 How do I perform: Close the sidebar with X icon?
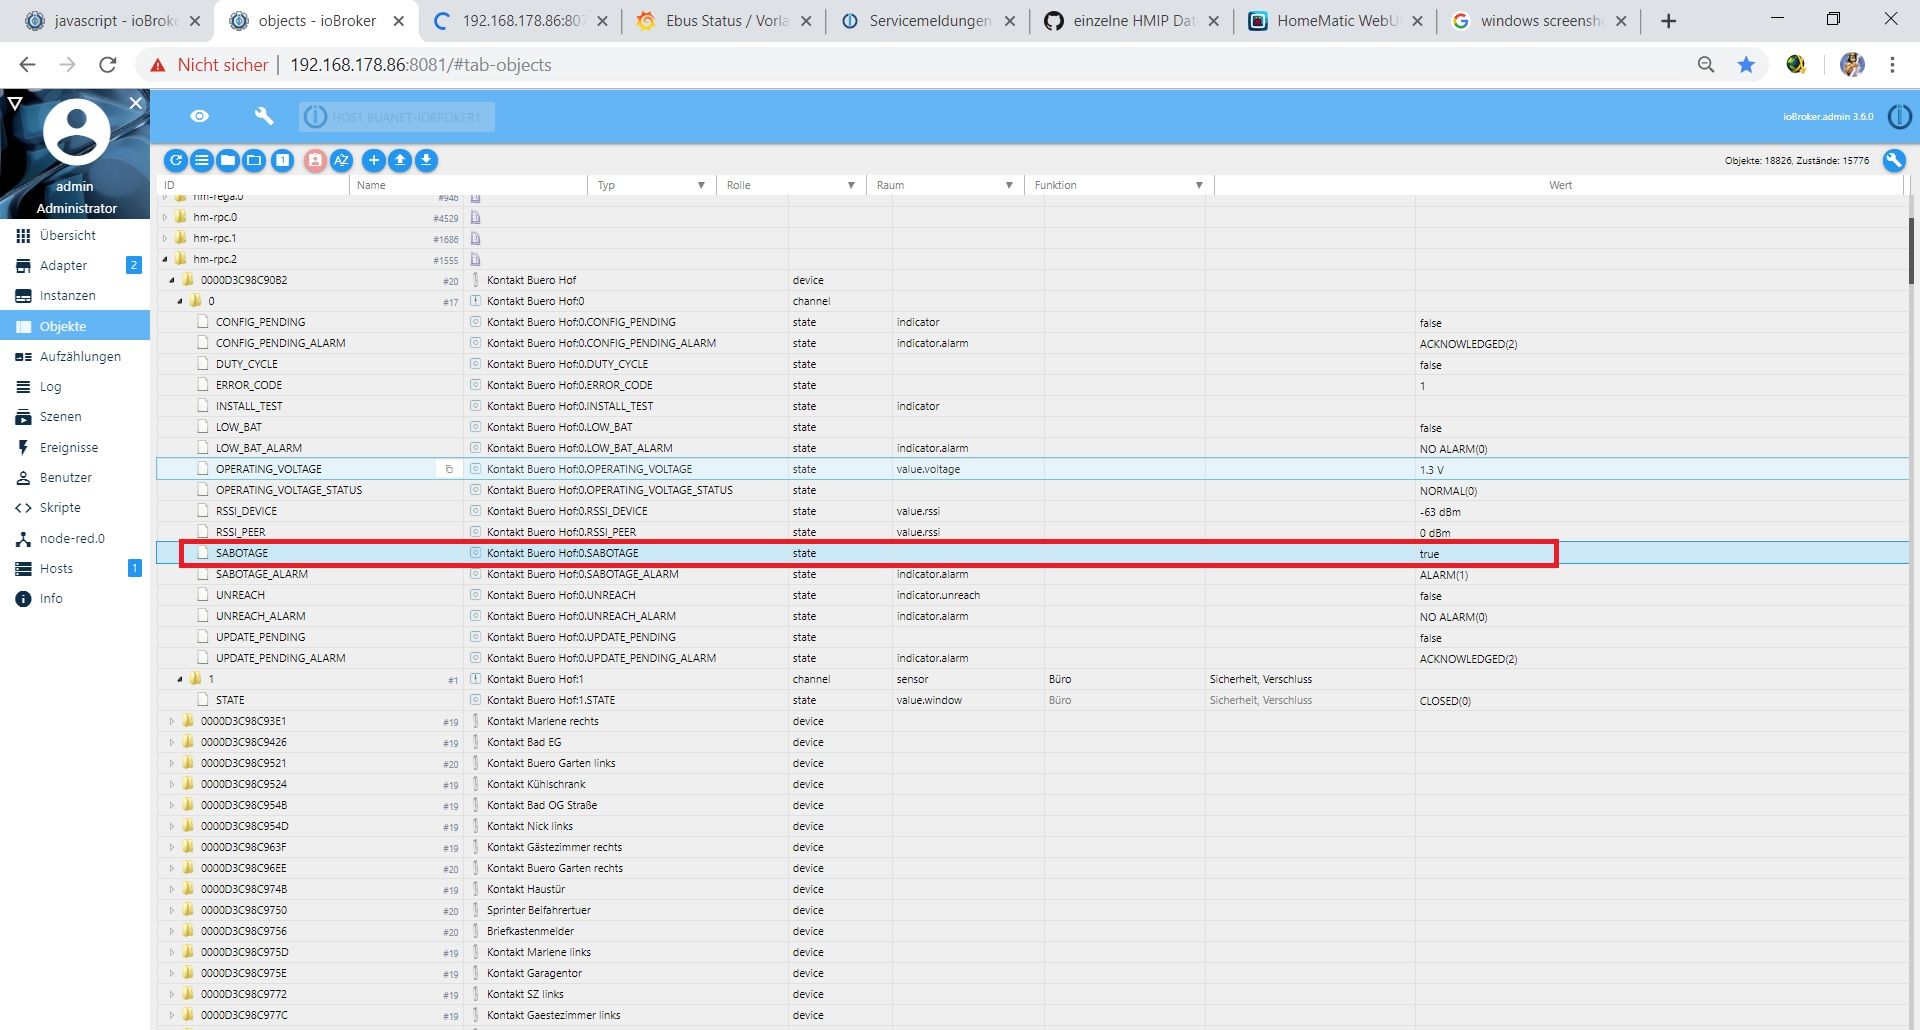coord(136,103)
